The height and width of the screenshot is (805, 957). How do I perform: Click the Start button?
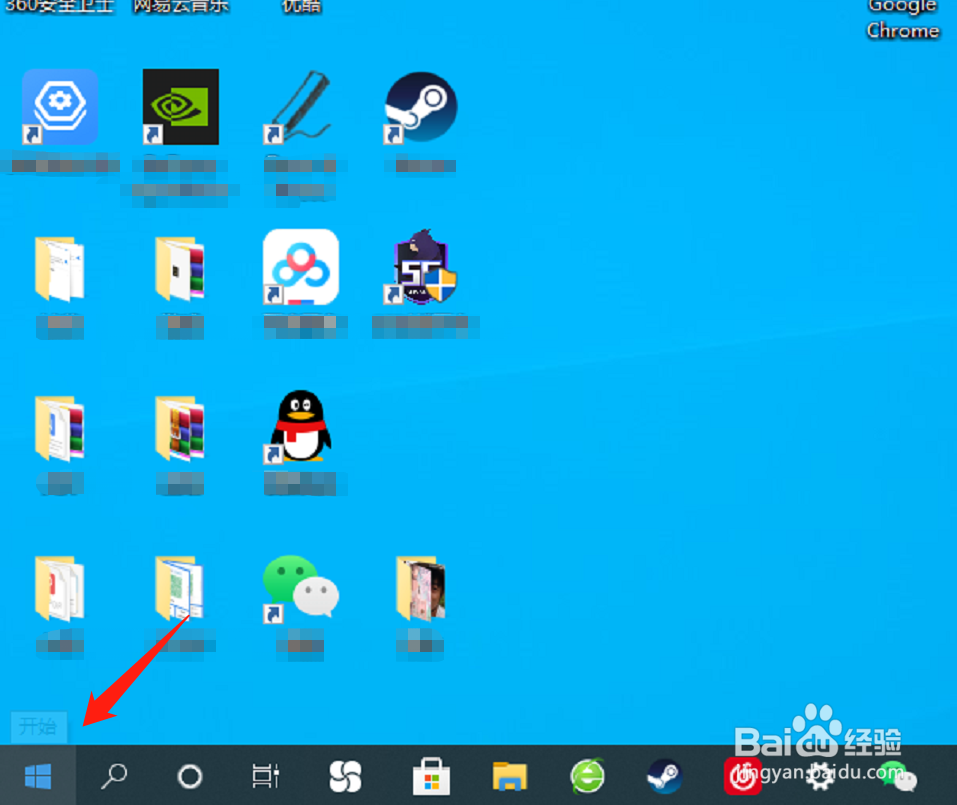(38, 776)
